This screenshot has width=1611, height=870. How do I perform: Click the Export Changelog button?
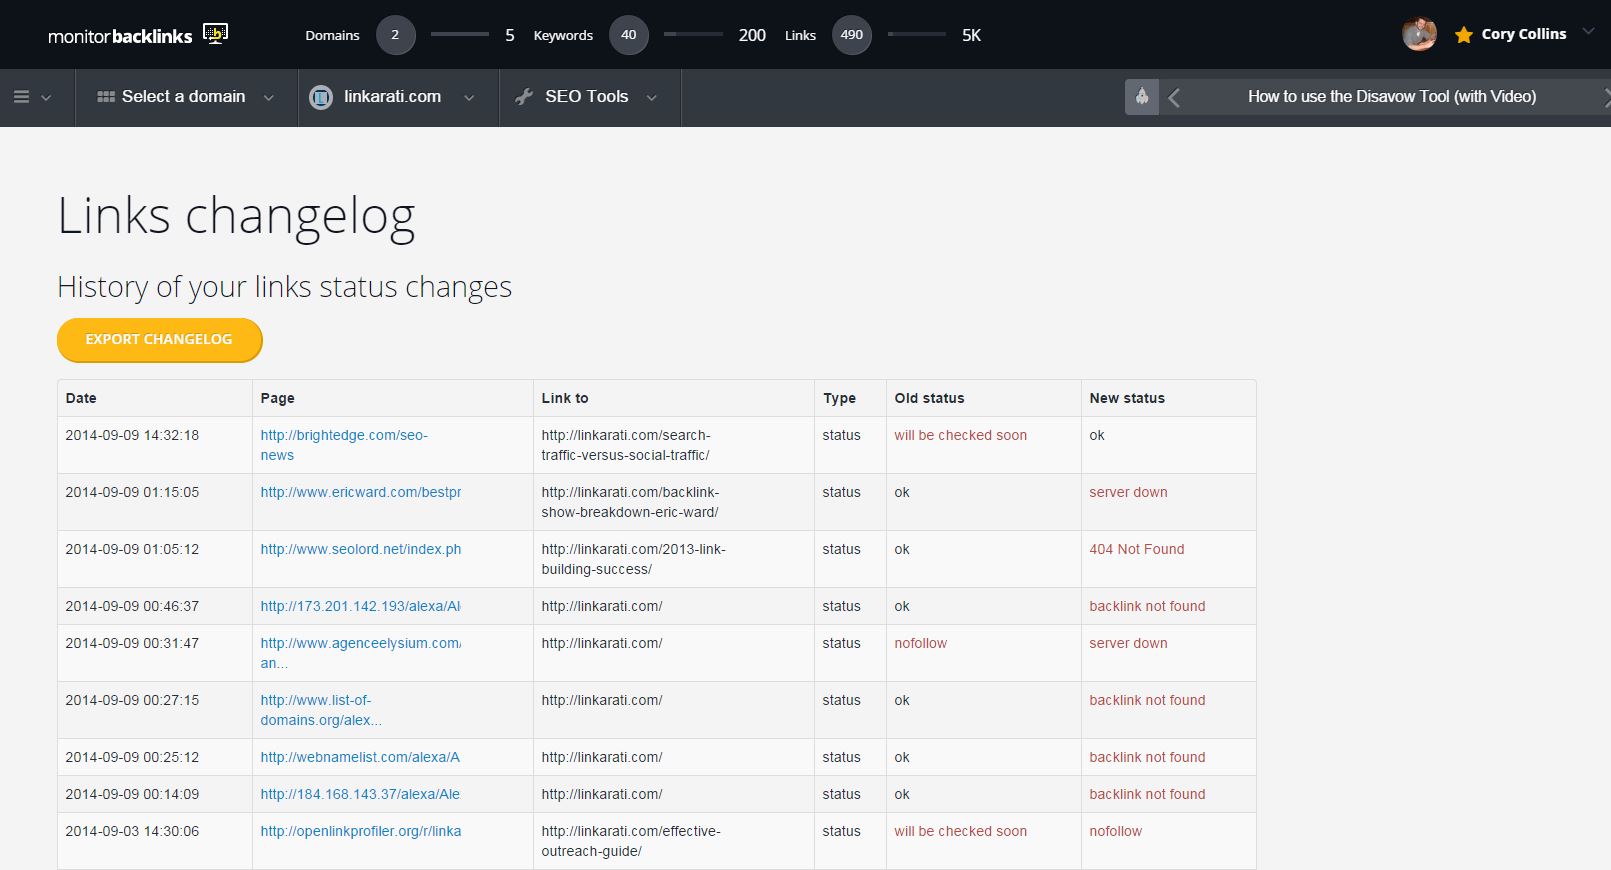[159, 339]
